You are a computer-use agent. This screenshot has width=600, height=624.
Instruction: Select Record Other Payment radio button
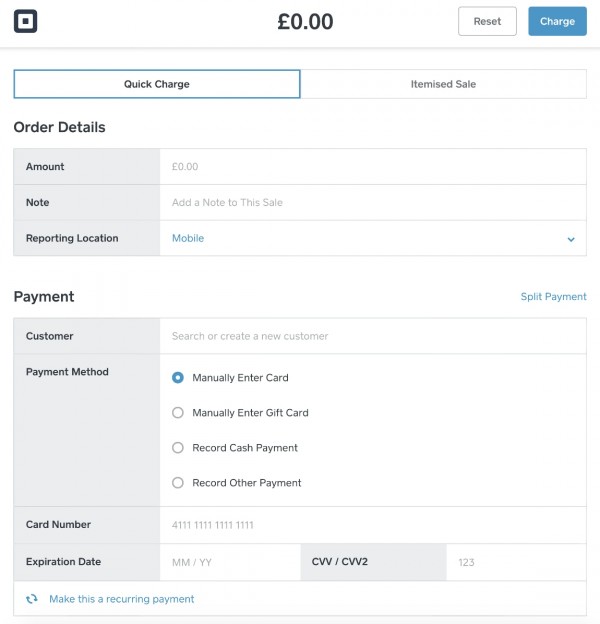tap(178, 483)
